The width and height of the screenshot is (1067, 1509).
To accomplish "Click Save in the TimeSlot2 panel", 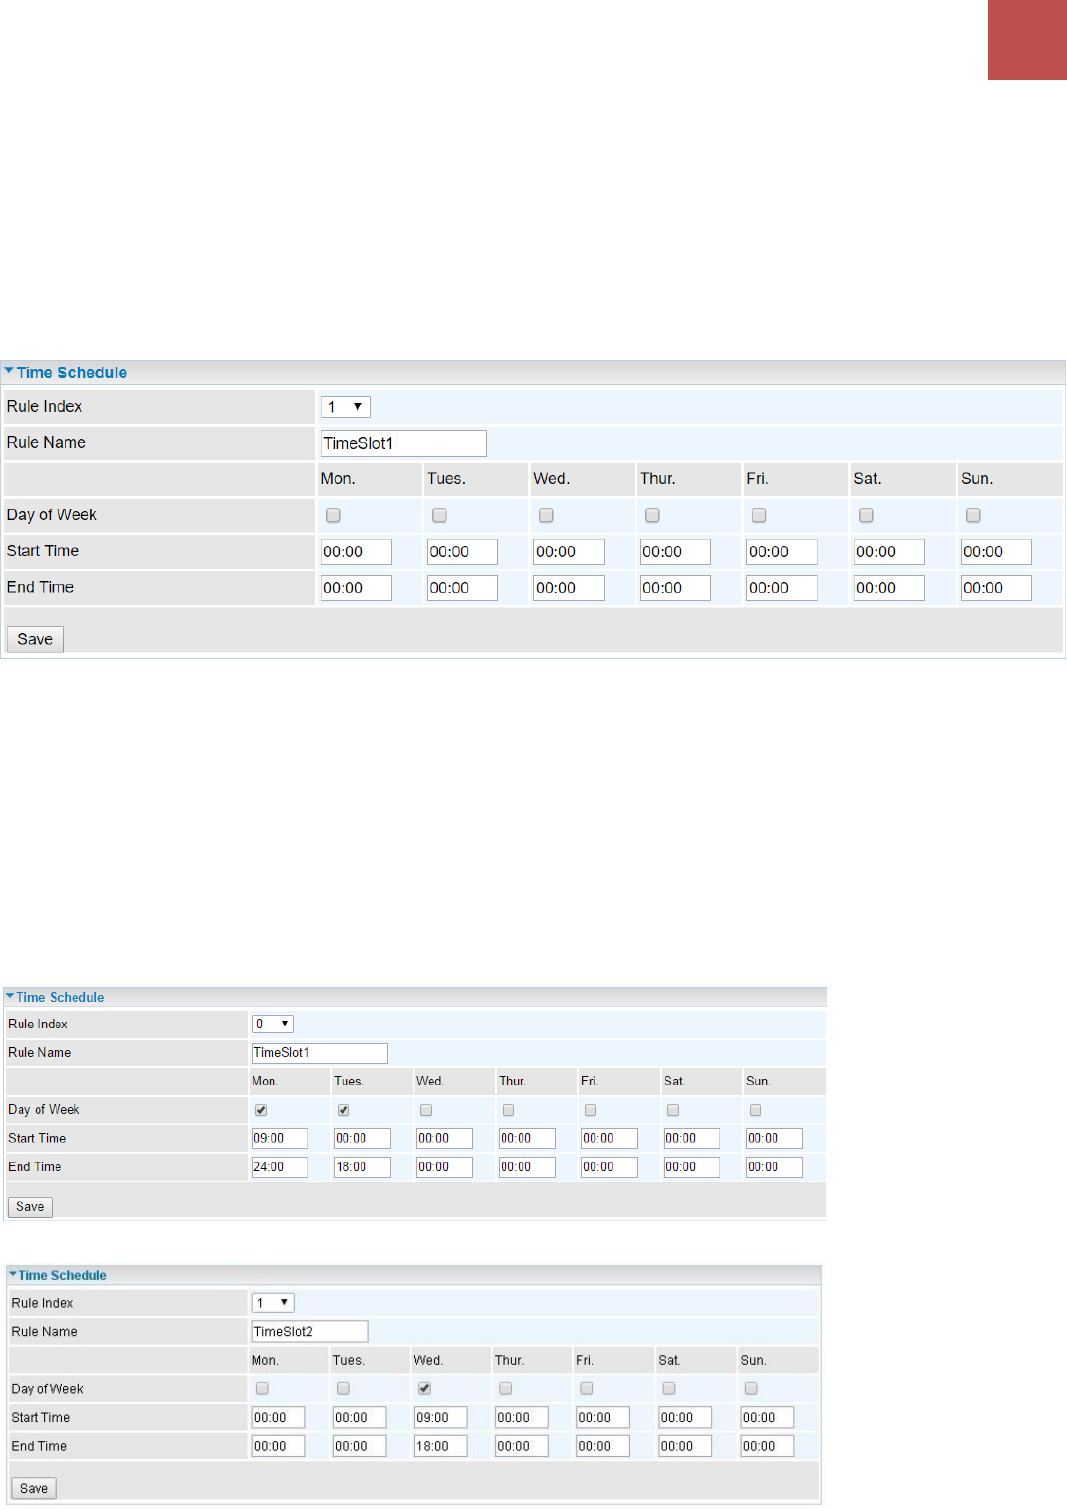I will (34, 1488).
